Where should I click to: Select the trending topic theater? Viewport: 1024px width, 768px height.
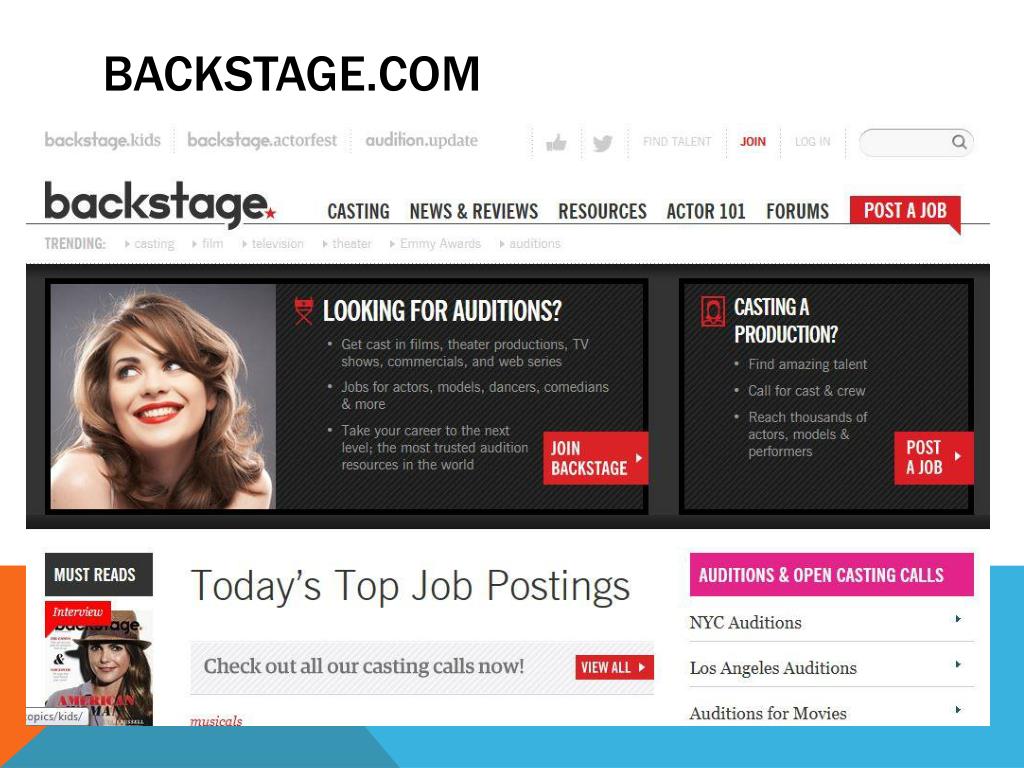(x=351, y=244)
